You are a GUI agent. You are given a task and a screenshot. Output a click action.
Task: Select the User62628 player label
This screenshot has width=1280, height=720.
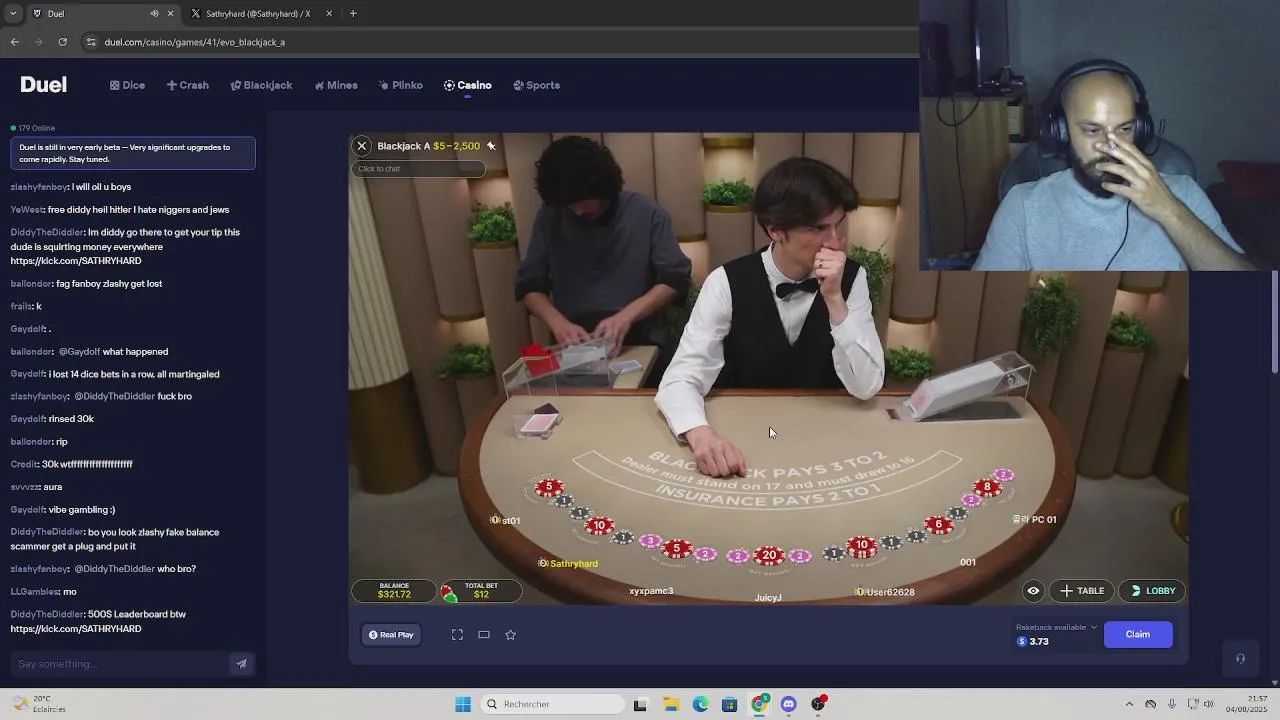pyautogui.click(x=886, y=592)
